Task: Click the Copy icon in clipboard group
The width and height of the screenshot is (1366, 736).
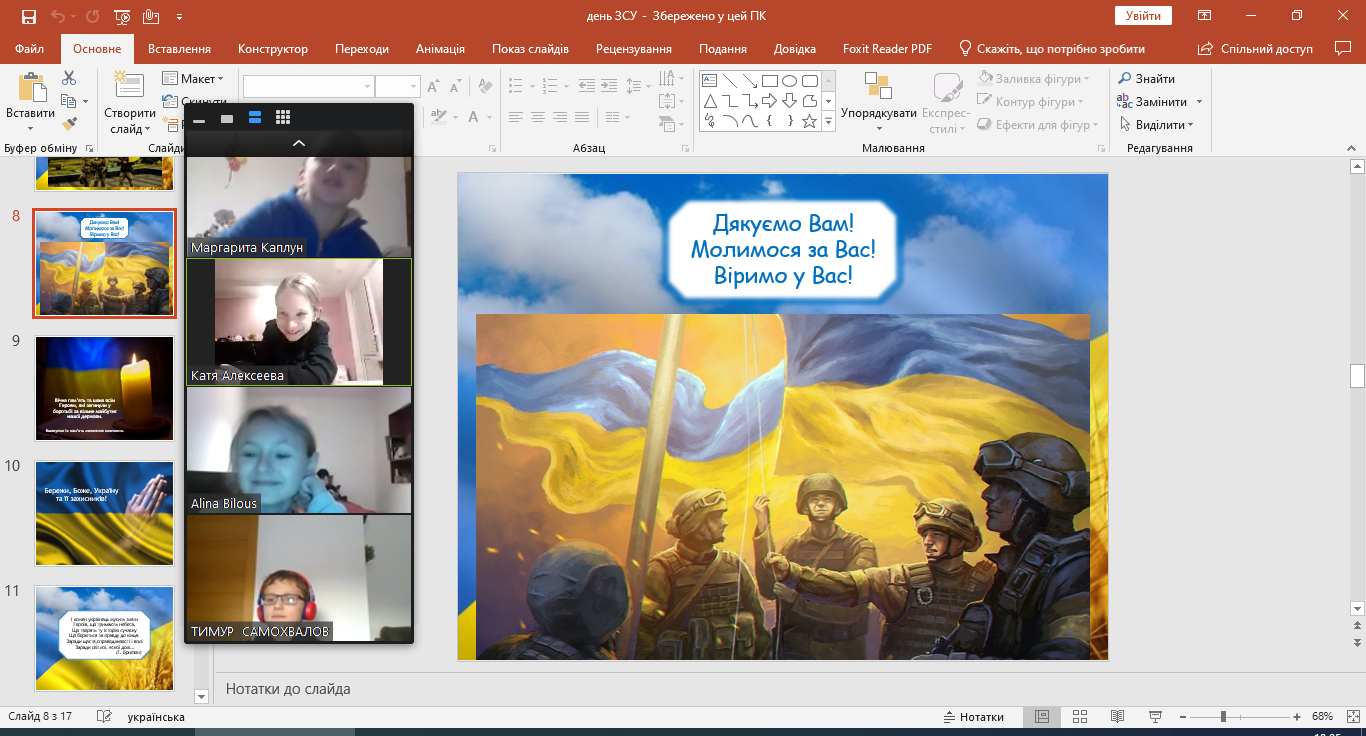Action: pyautogui.click(x=68, y=101)
